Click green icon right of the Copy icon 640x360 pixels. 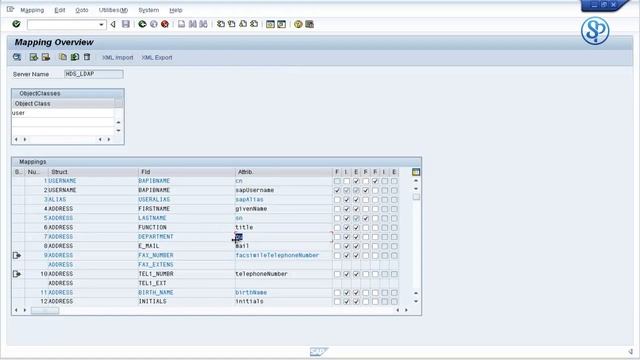pyautogui.click(x=75, y=57)
